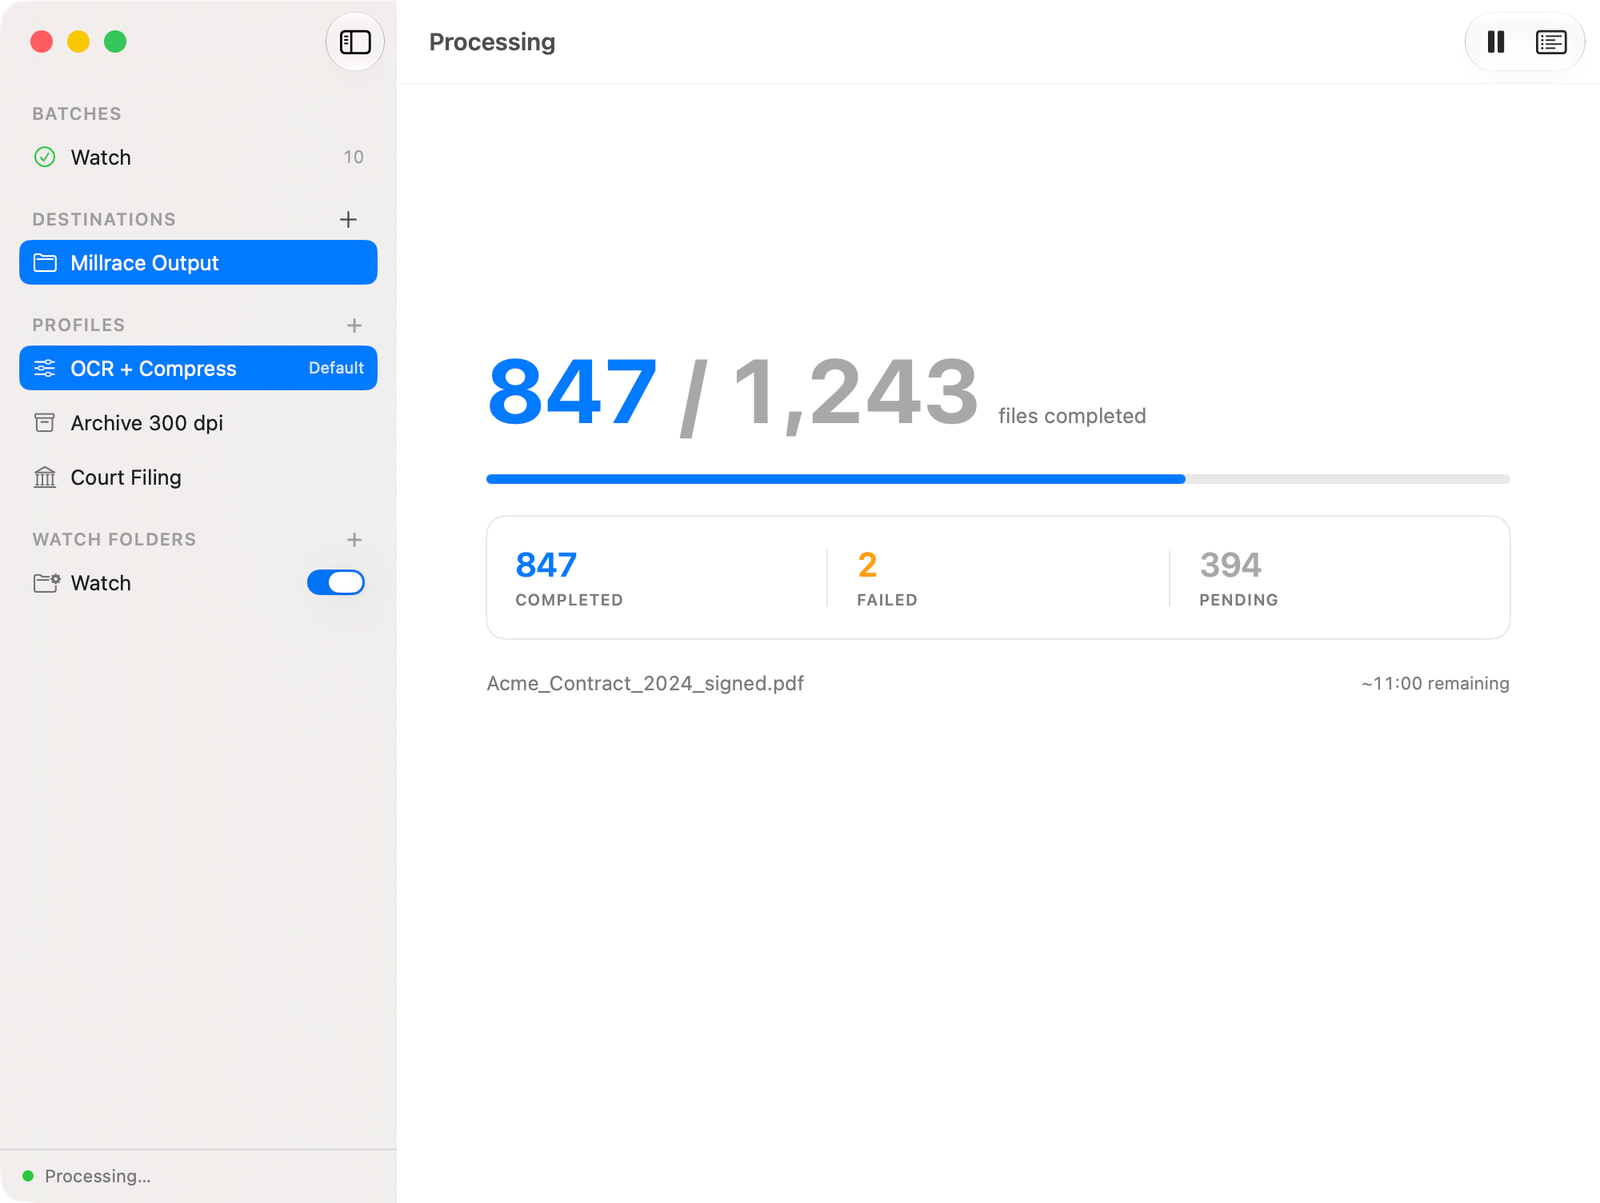Image resolution: width=1600 pixels, height=1203 pixels.
Task: Click the Processing... status bar indicator
Action: point(97,1176)
